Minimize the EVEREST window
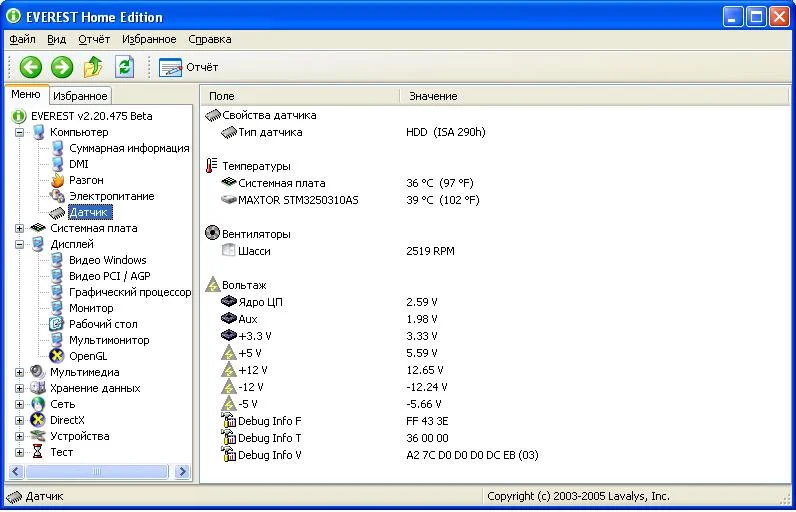796x512 pixels. click(733, 17)
